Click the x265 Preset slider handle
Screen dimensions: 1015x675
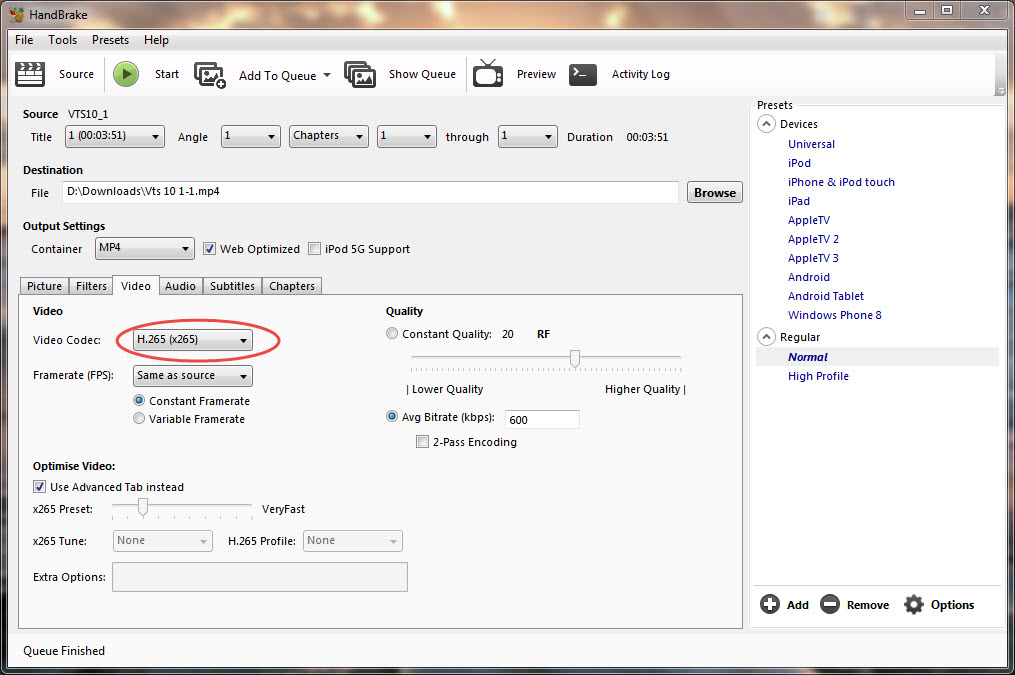click(x=143, y=507)
